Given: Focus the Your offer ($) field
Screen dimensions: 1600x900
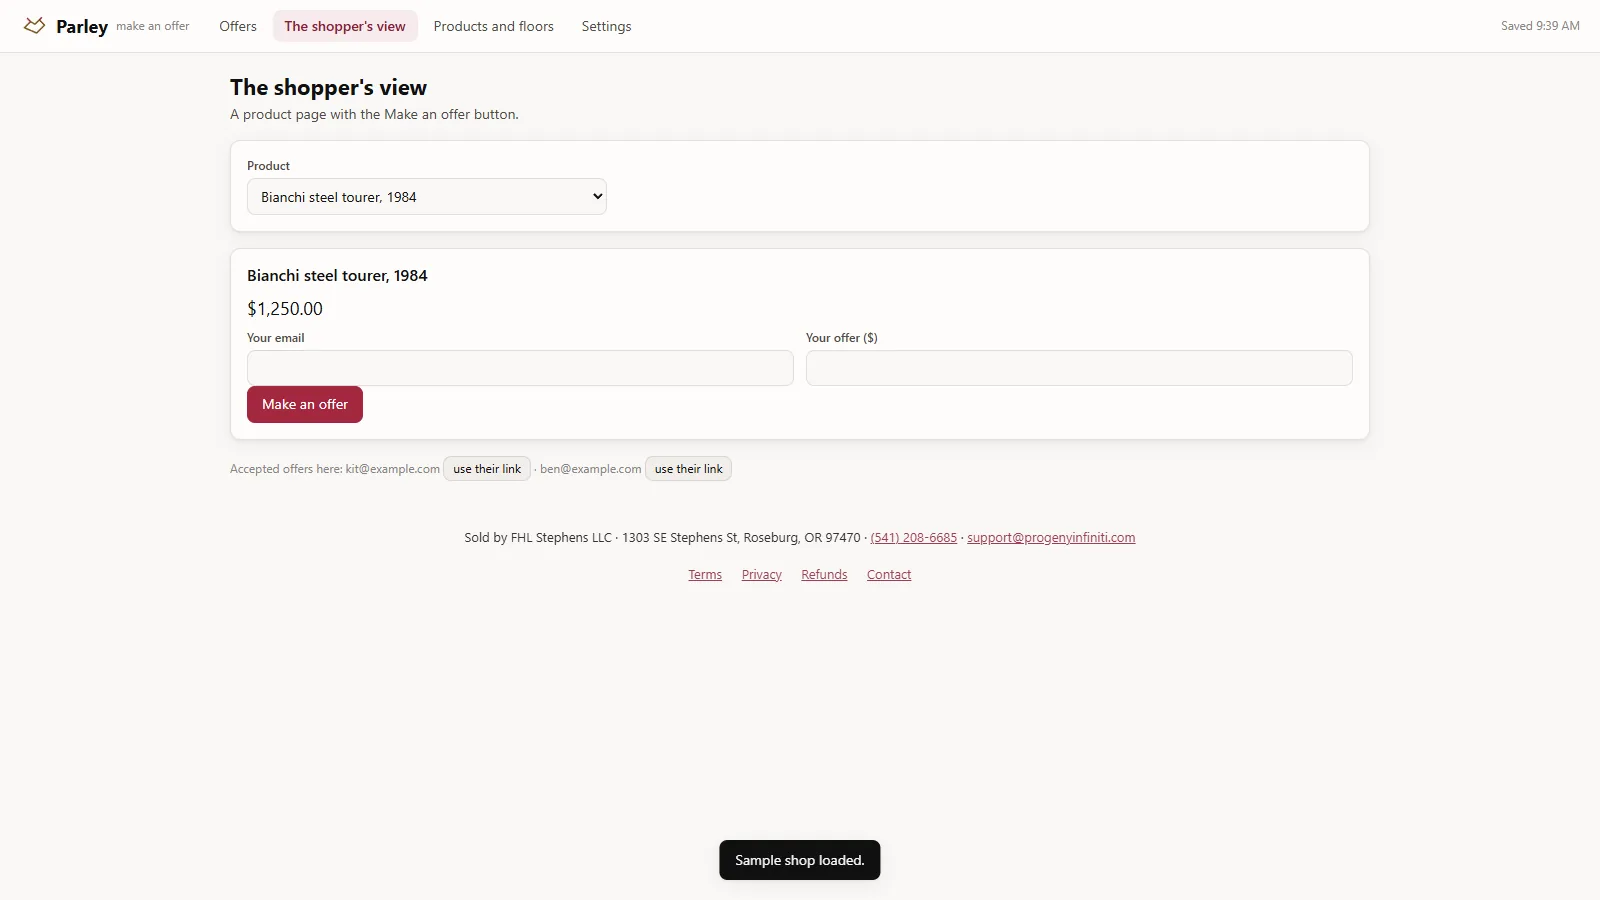Looking at the screenshot, I should point(1079,368).
